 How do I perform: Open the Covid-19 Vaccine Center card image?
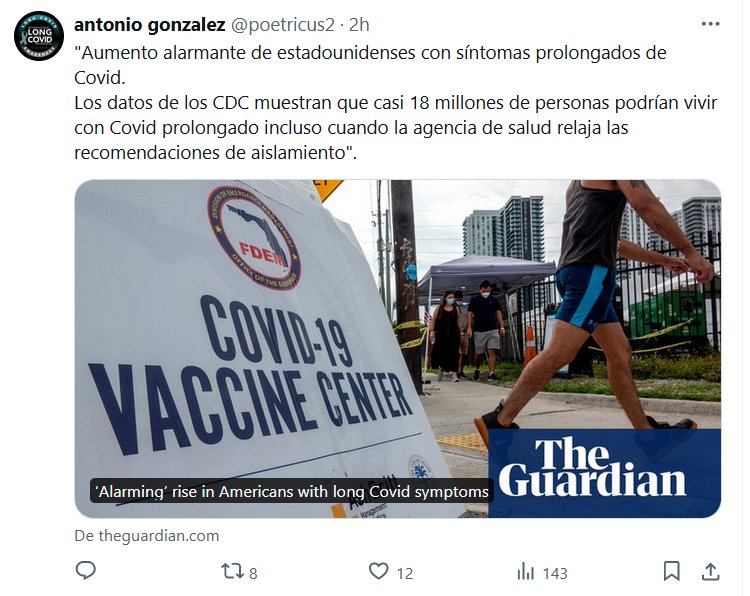pos(397,349)
